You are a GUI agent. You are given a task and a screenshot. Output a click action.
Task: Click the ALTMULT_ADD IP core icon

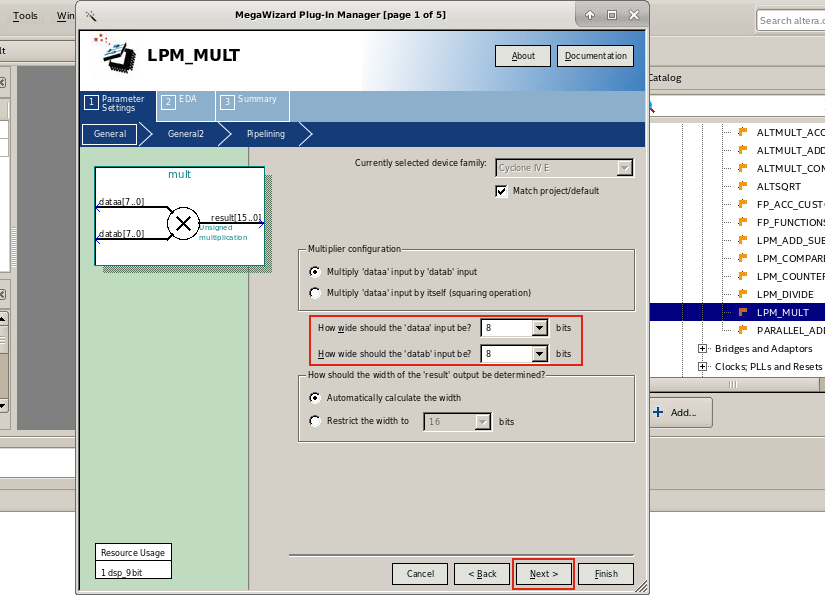pyautogui.click(x=743, y=149)
